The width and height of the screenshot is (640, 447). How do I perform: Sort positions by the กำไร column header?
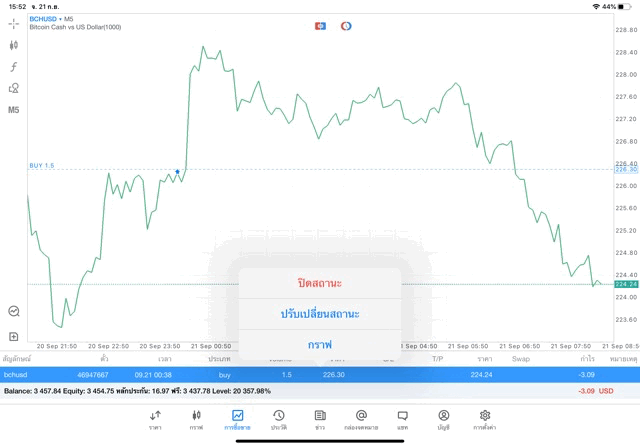(x=588, y=358)
